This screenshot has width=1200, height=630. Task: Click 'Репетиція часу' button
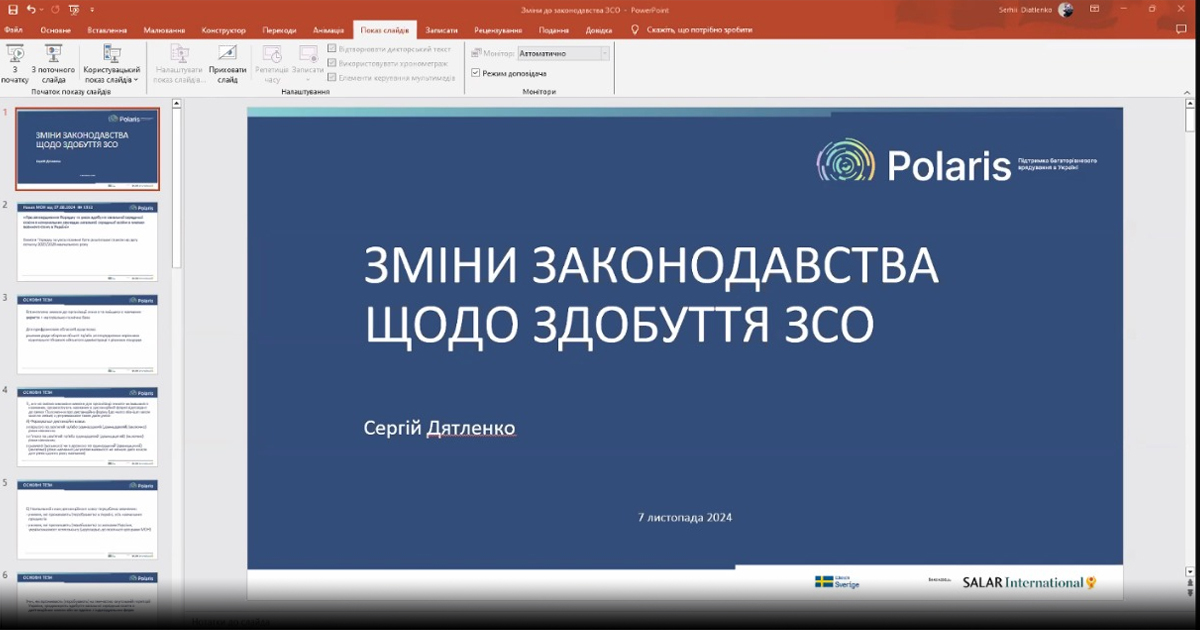click(x=271, y=63)
